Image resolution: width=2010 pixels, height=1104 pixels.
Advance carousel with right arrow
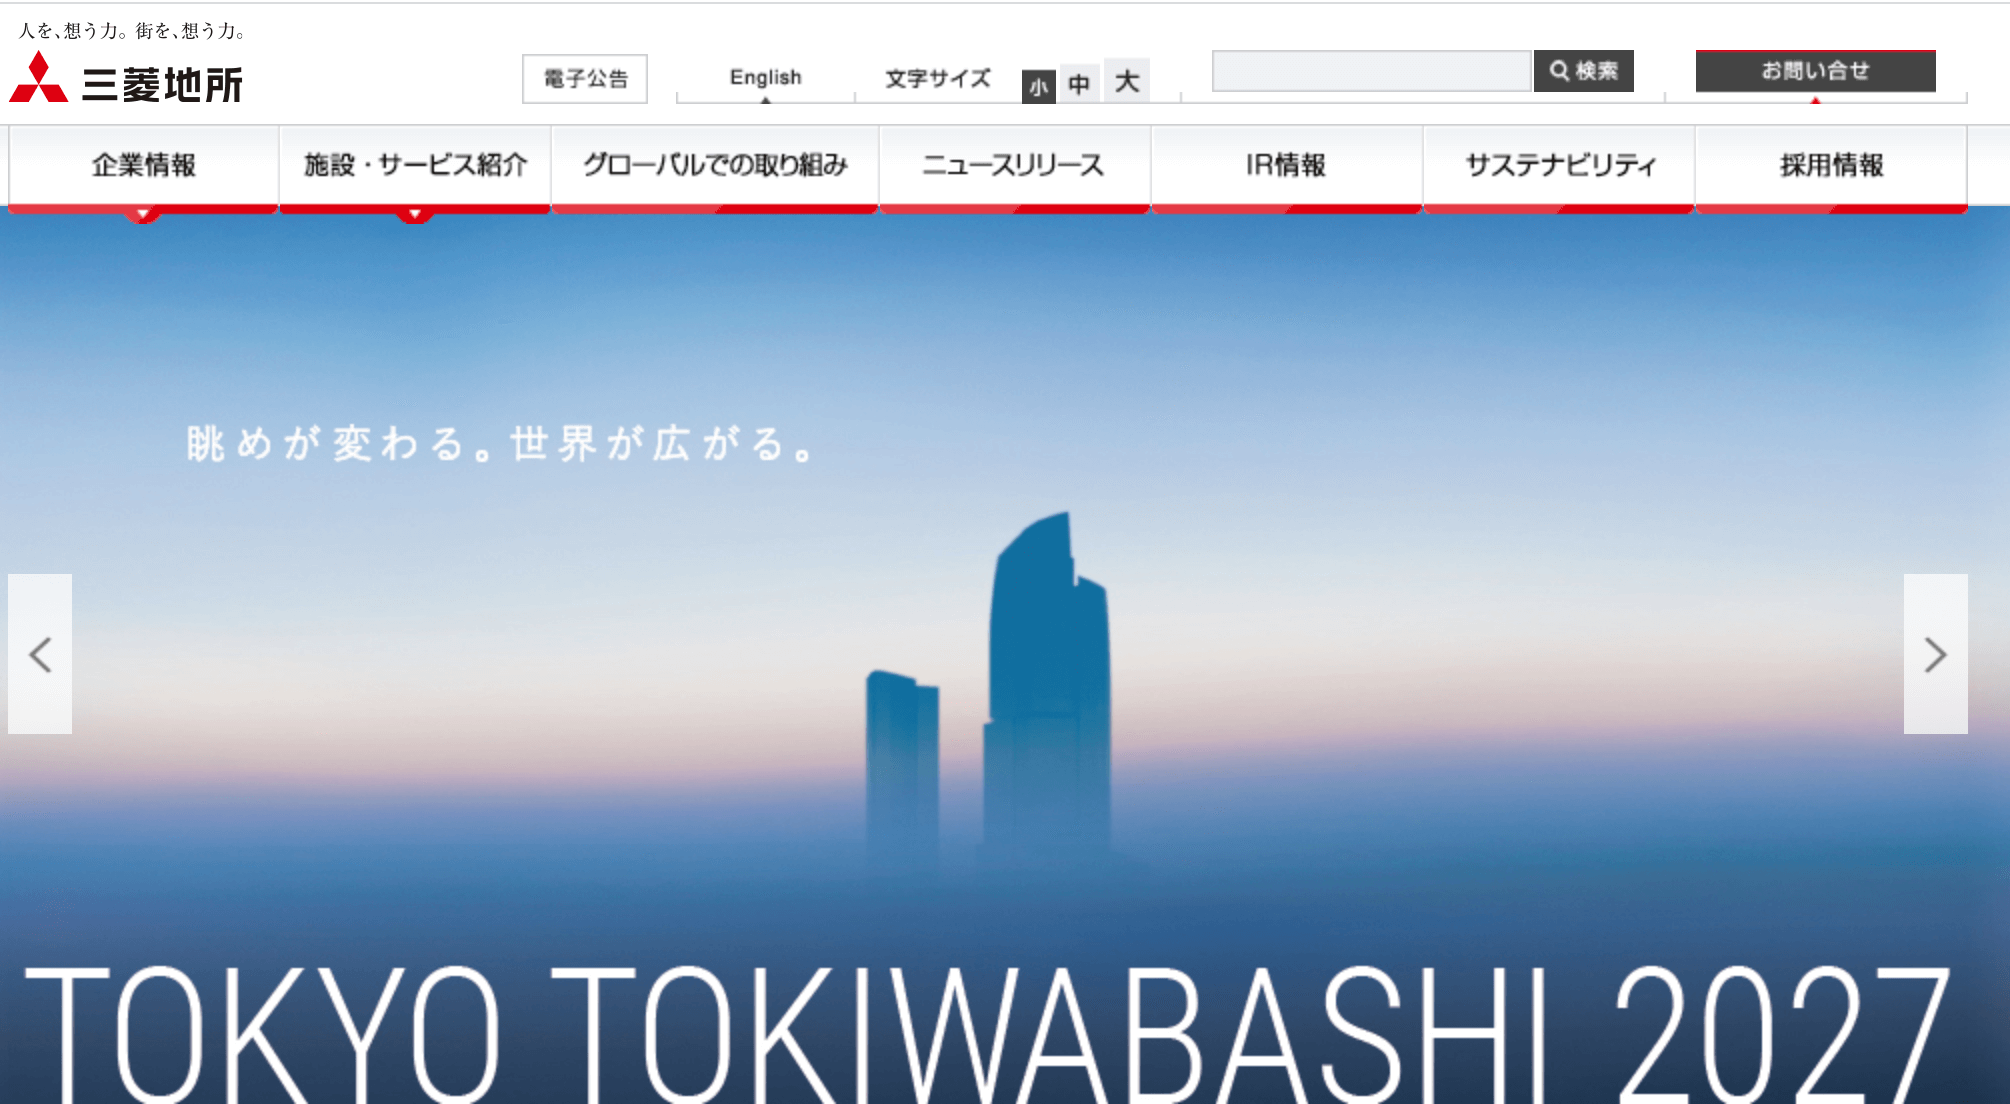(1935, 654)
